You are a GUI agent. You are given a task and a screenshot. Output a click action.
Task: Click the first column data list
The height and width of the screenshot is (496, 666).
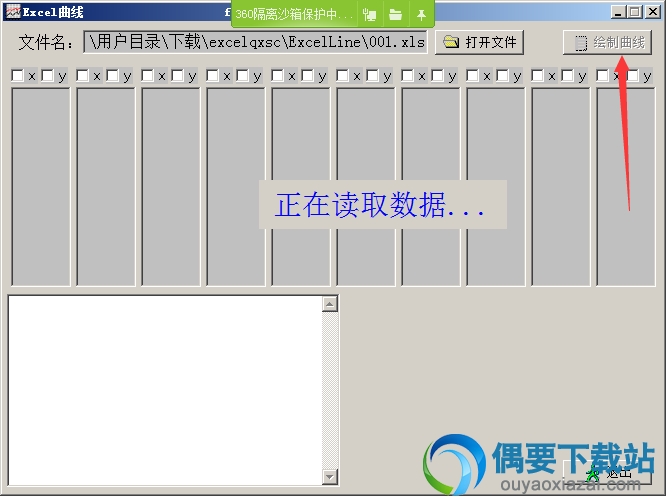pos(41,187)
